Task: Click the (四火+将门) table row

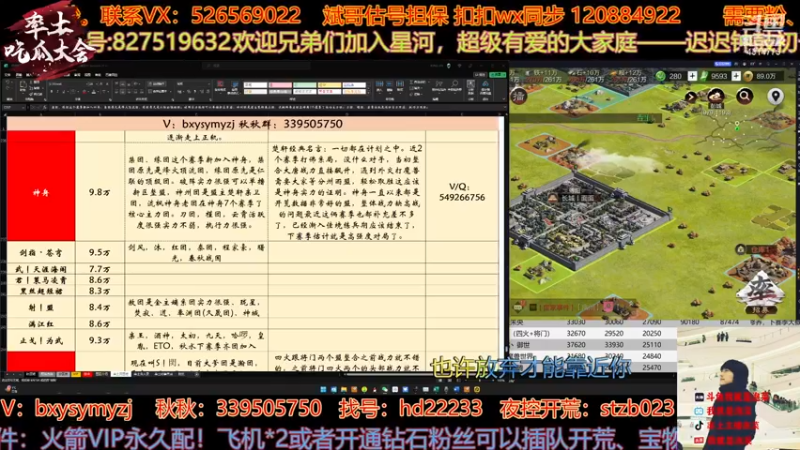Action: (593, 334)
